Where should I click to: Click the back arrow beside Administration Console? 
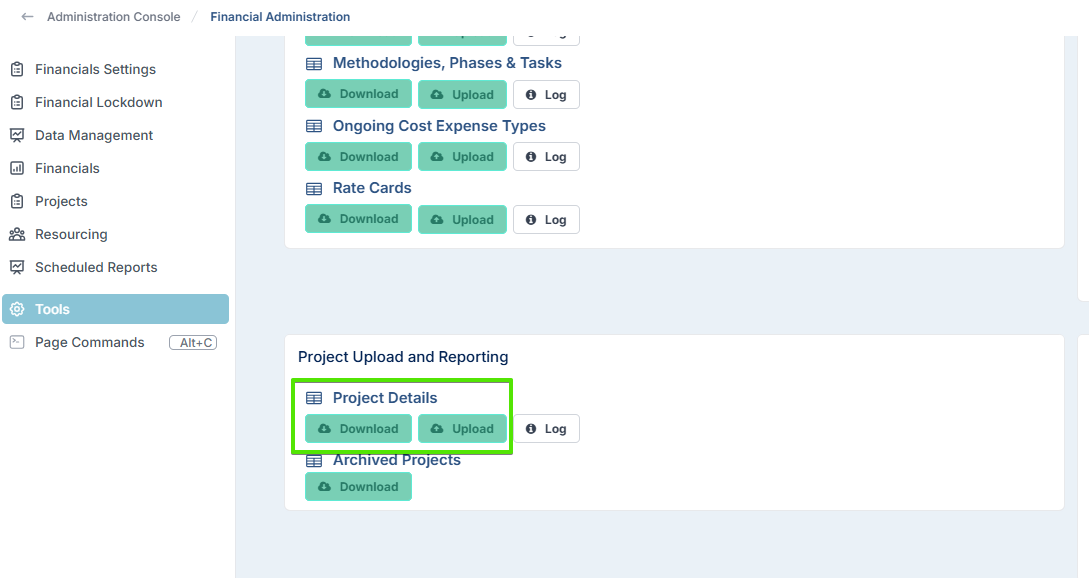pos(27,17)
